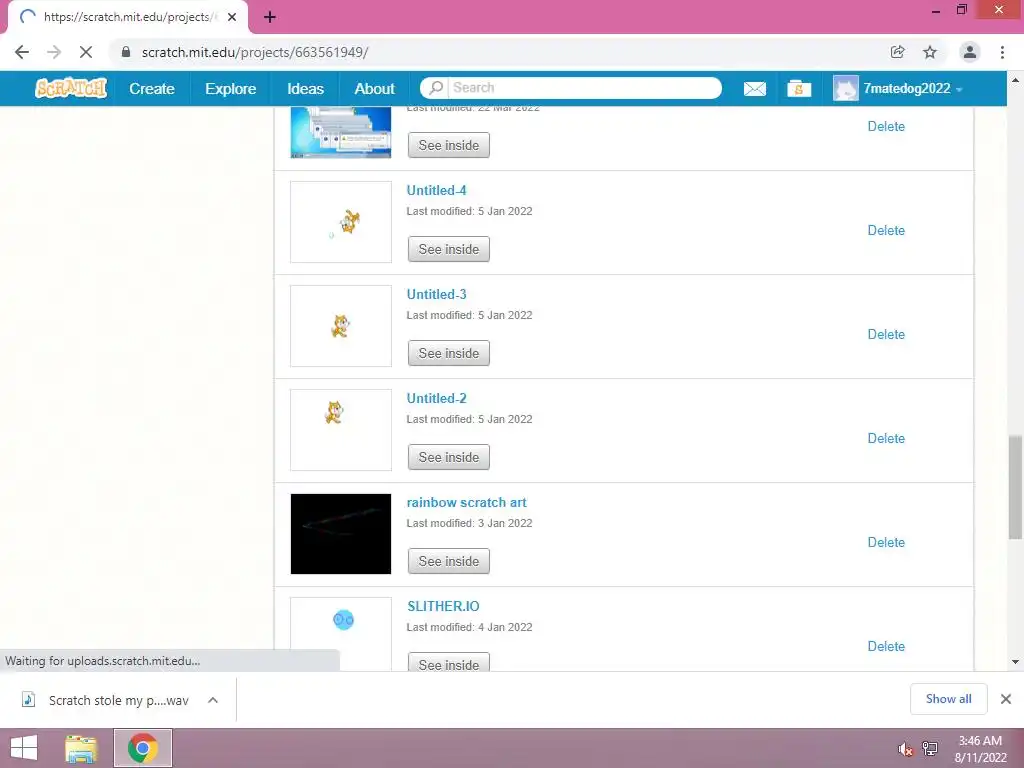The width and height of the screenshot is (1024, 768).
Task: Click See inside for rainbow scratch art
Action: click(x=449, y=560)
